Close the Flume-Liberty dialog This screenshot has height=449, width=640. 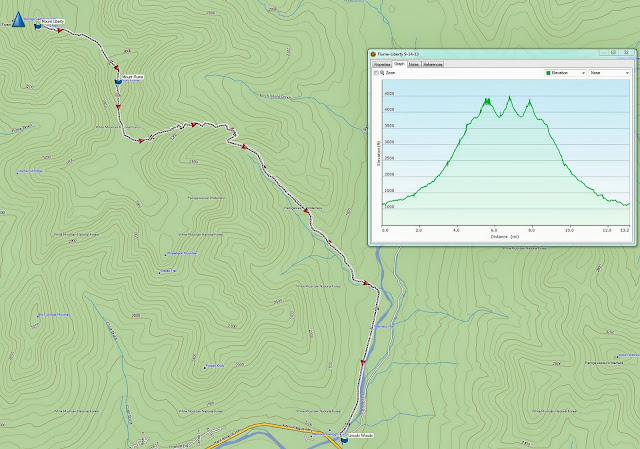(626, 53)
